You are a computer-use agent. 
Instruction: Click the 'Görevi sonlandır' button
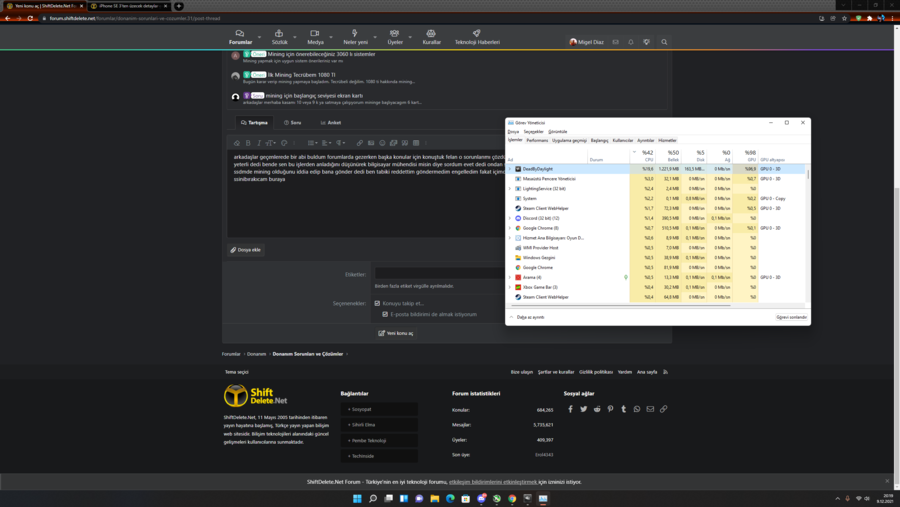point(791,317)
